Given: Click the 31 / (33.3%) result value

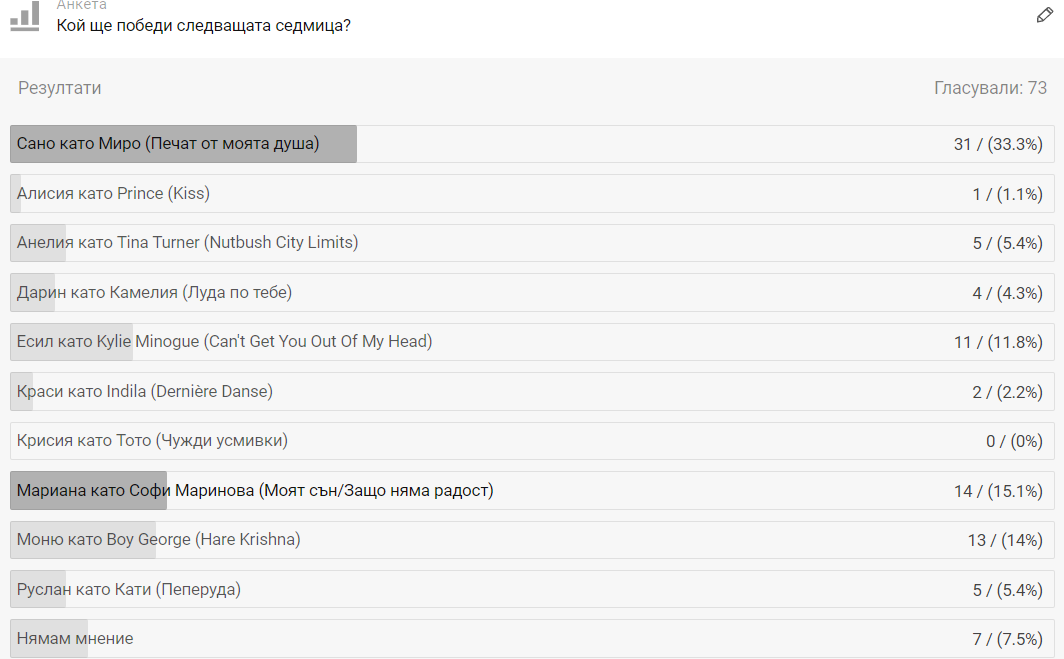Looking at the screenshot, I should tap(998, 145).
